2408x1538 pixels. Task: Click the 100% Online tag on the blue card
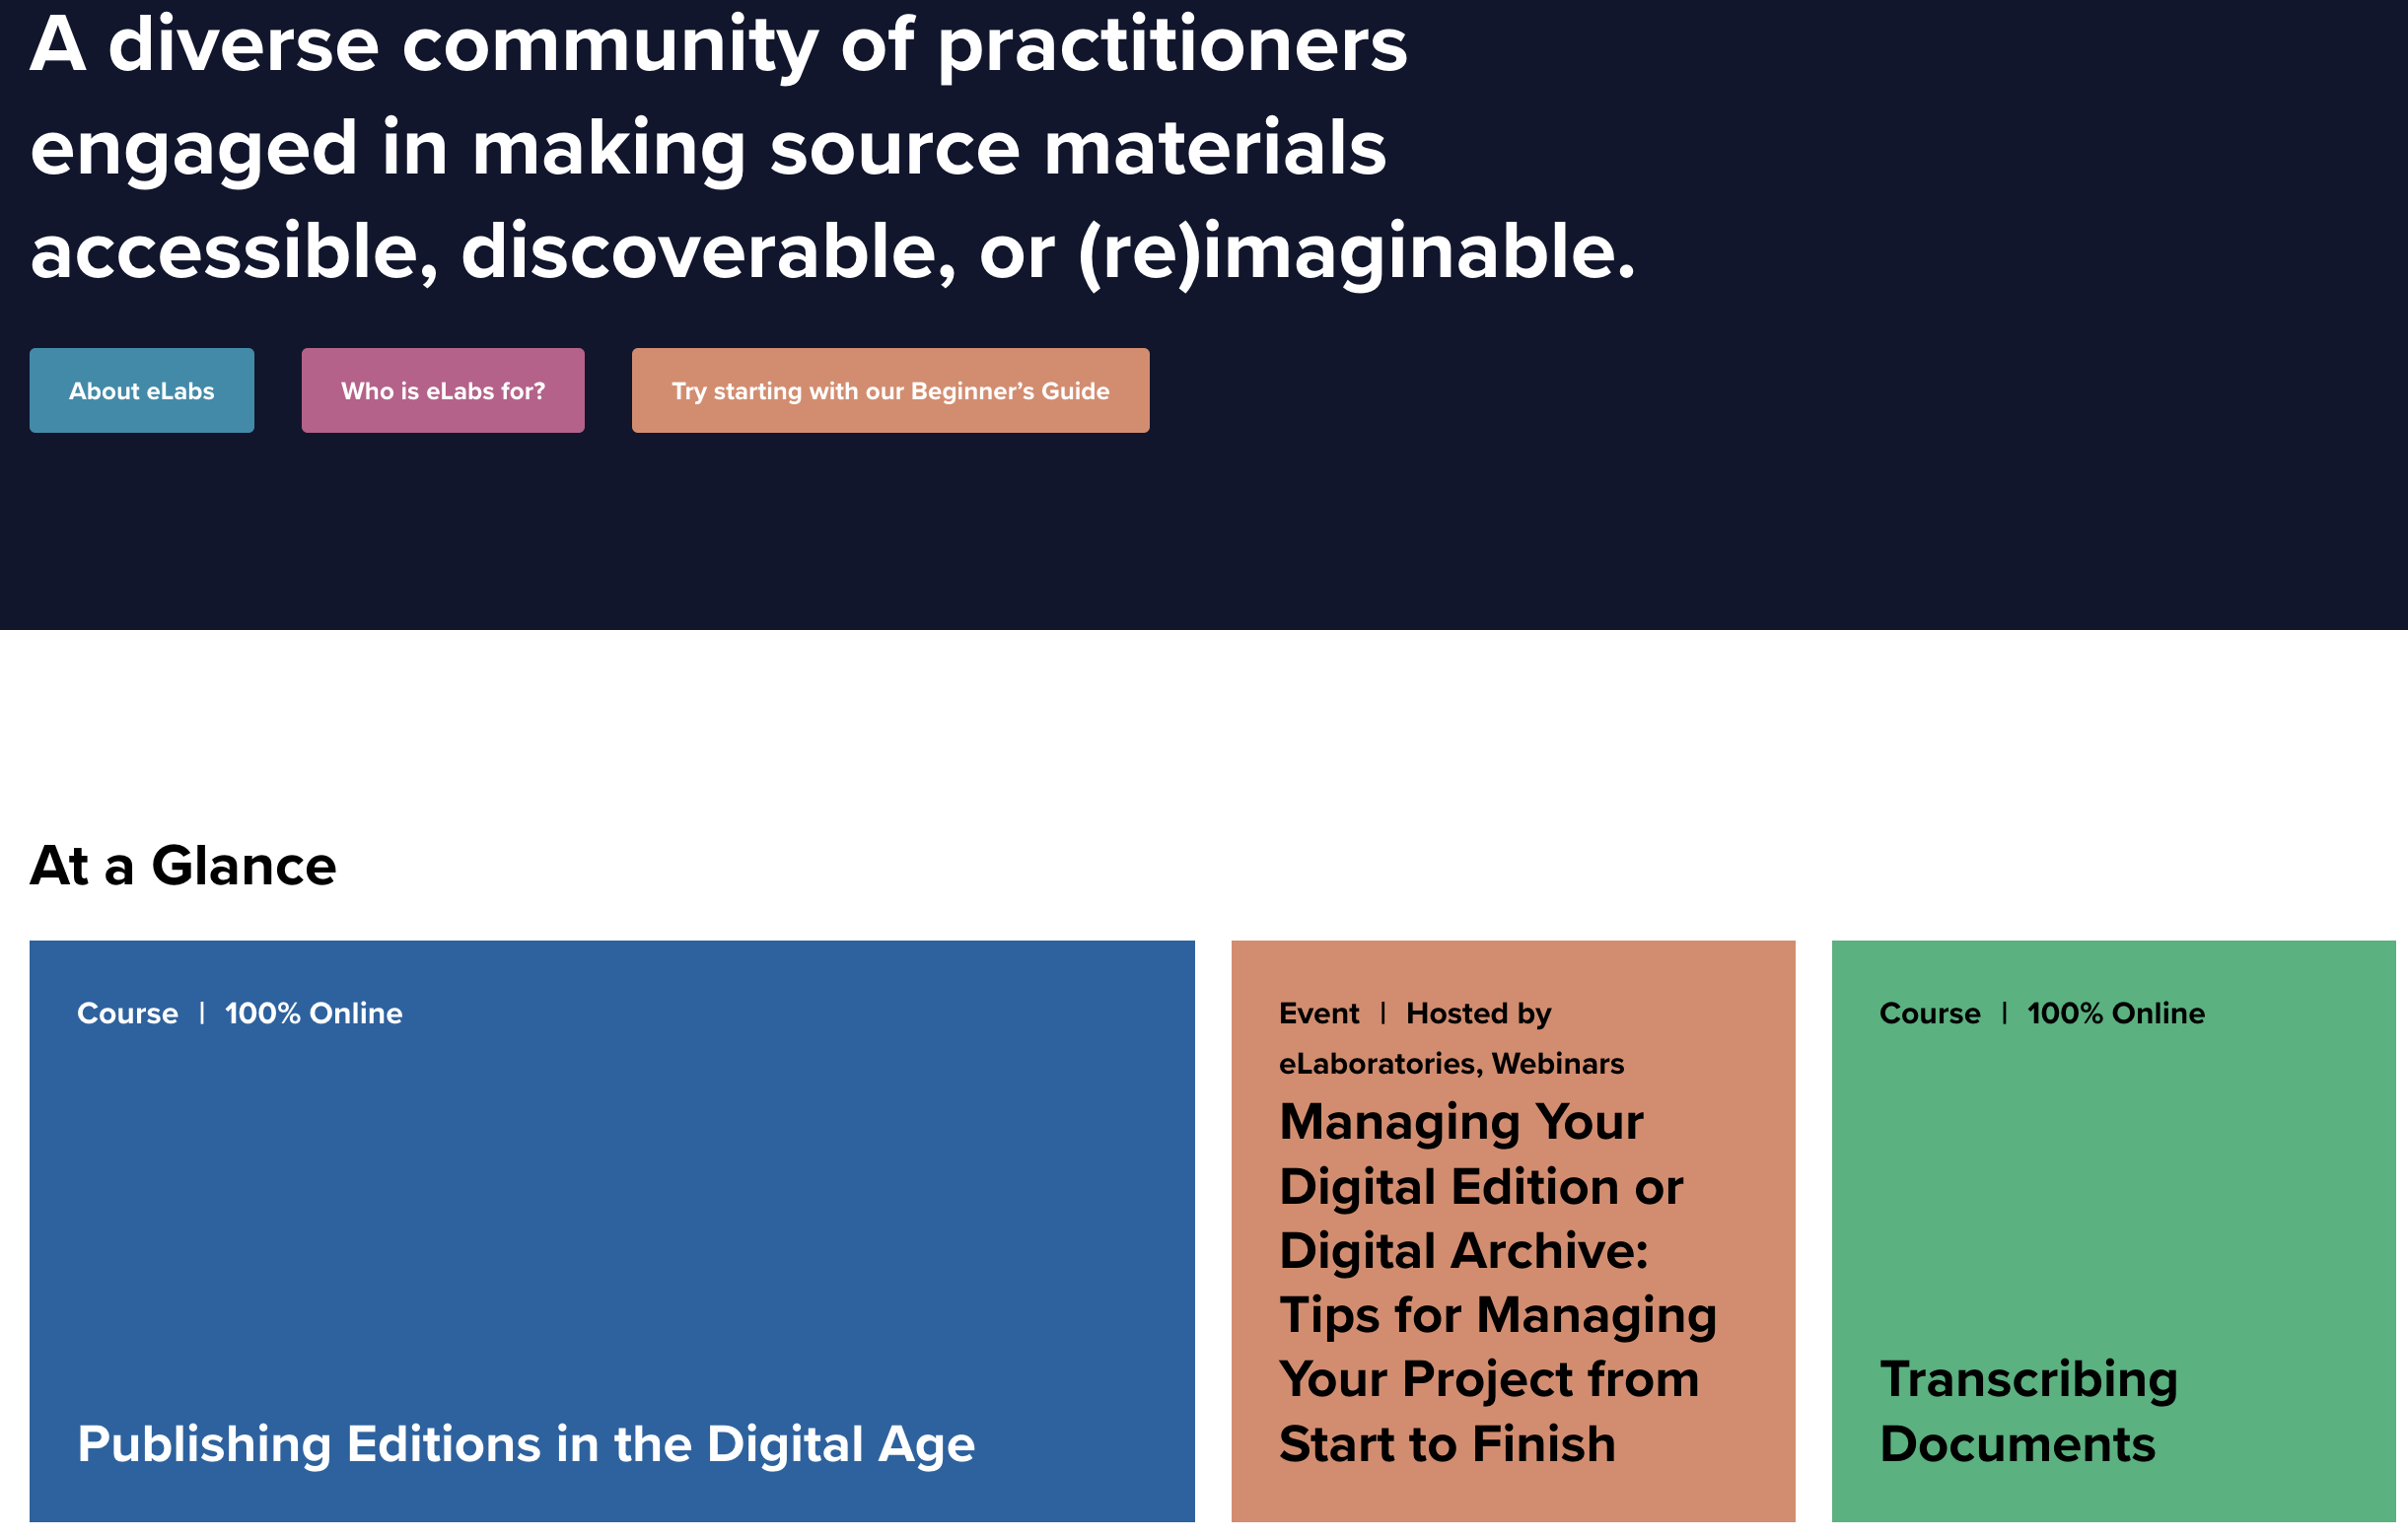pos(312,1013)
